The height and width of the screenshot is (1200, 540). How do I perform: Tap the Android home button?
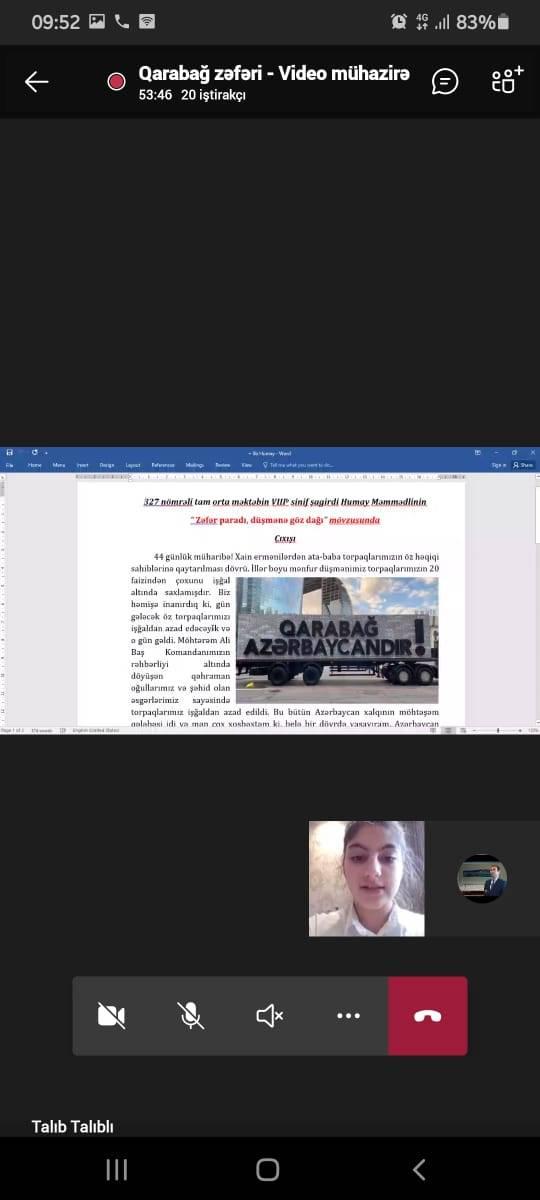click(x=268, y=1169)
